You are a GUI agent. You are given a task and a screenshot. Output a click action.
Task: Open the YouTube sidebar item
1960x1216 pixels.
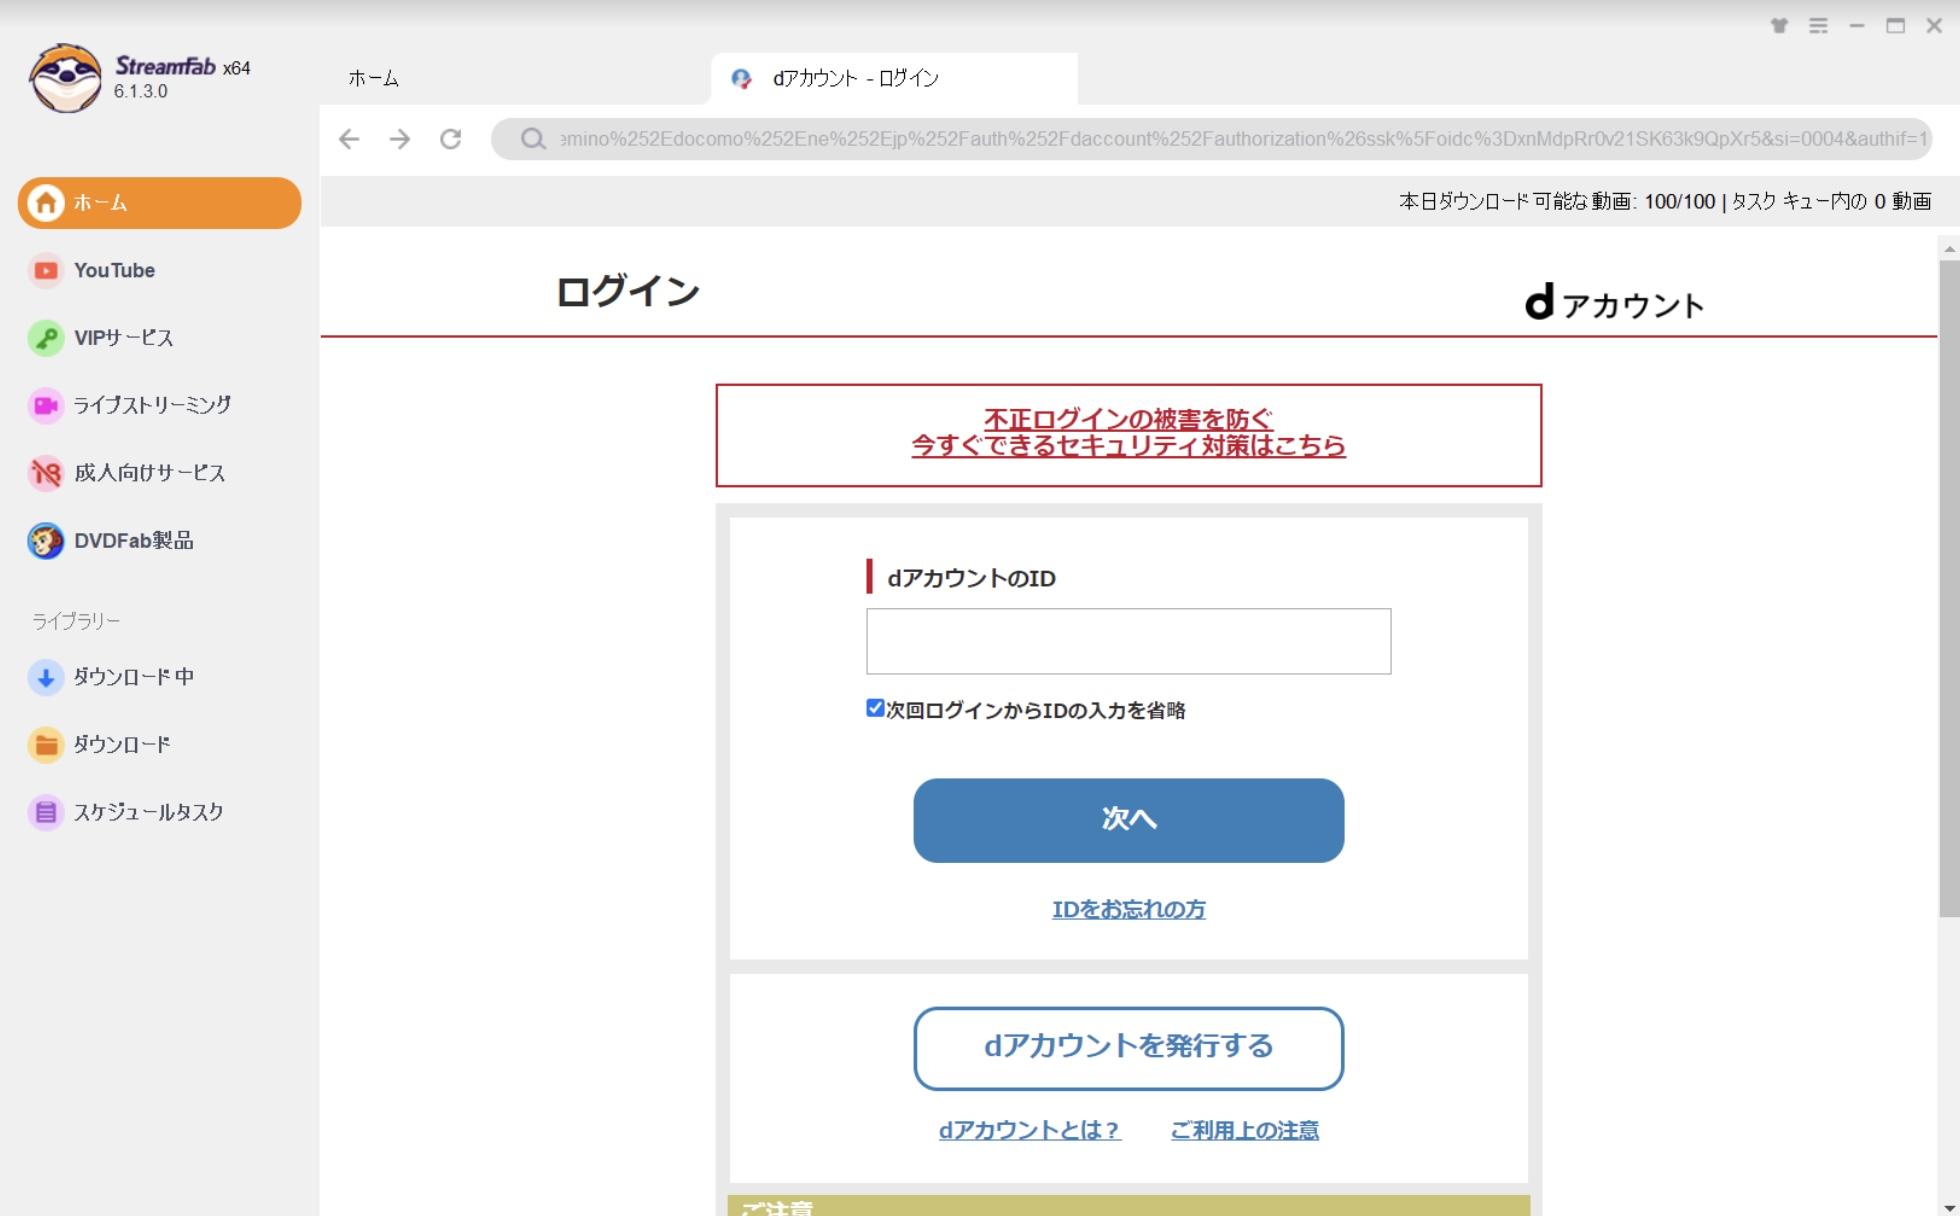point(114,270)
